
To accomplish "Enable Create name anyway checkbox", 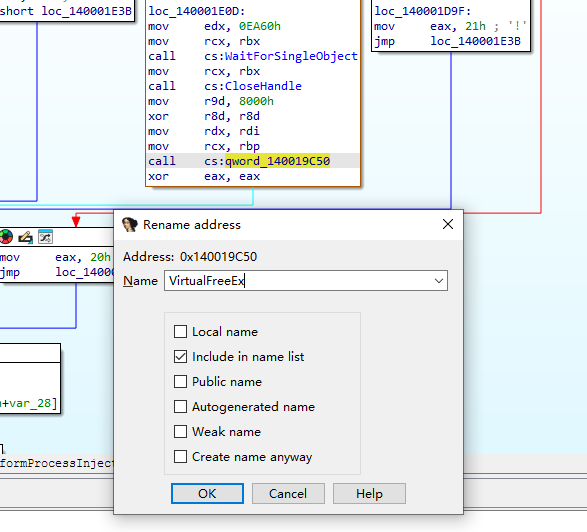I will point(180,457).
